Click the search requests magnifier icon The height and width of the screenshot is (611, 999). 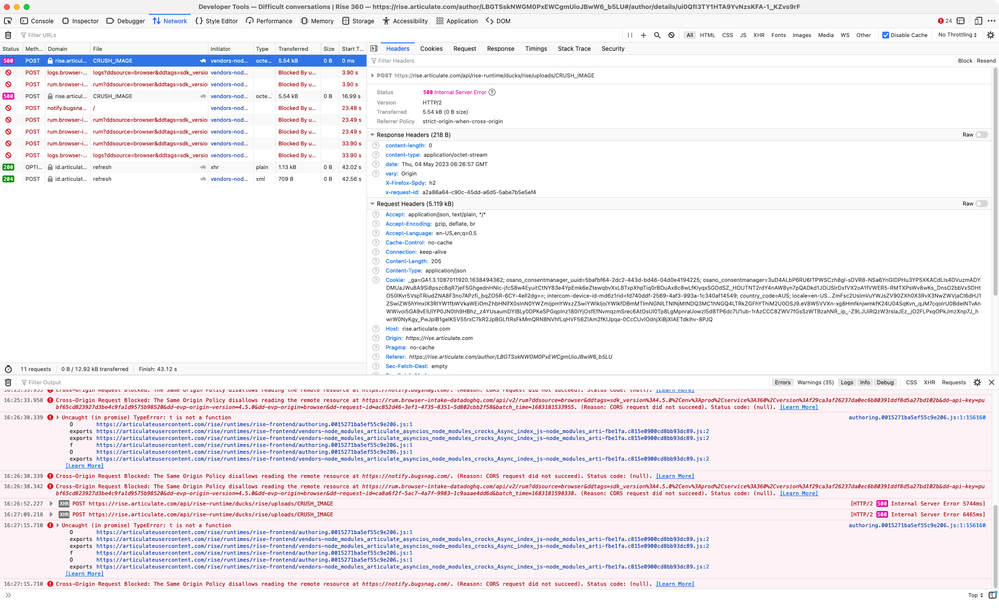[658, 35]
